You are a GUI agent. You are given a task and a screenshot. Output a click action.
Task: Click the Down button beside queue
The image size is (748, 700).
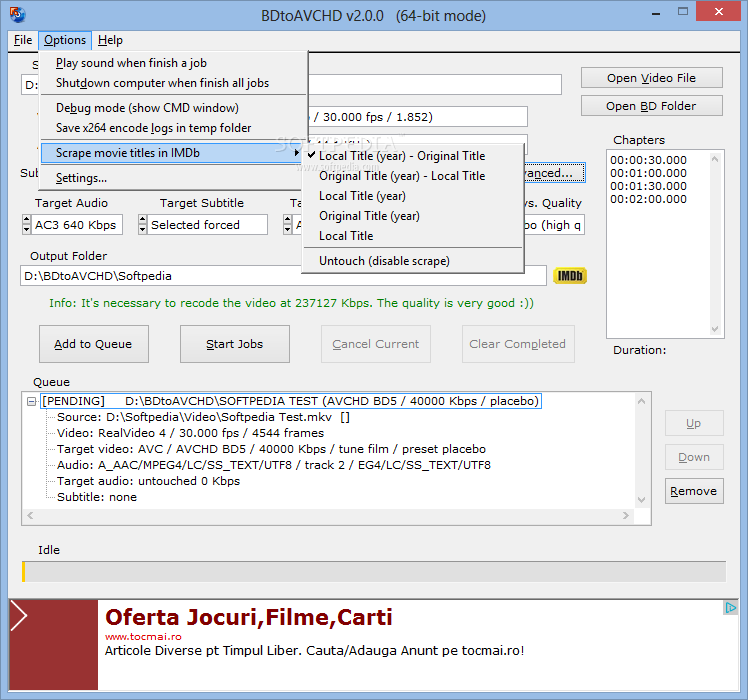tap(694, 457)
